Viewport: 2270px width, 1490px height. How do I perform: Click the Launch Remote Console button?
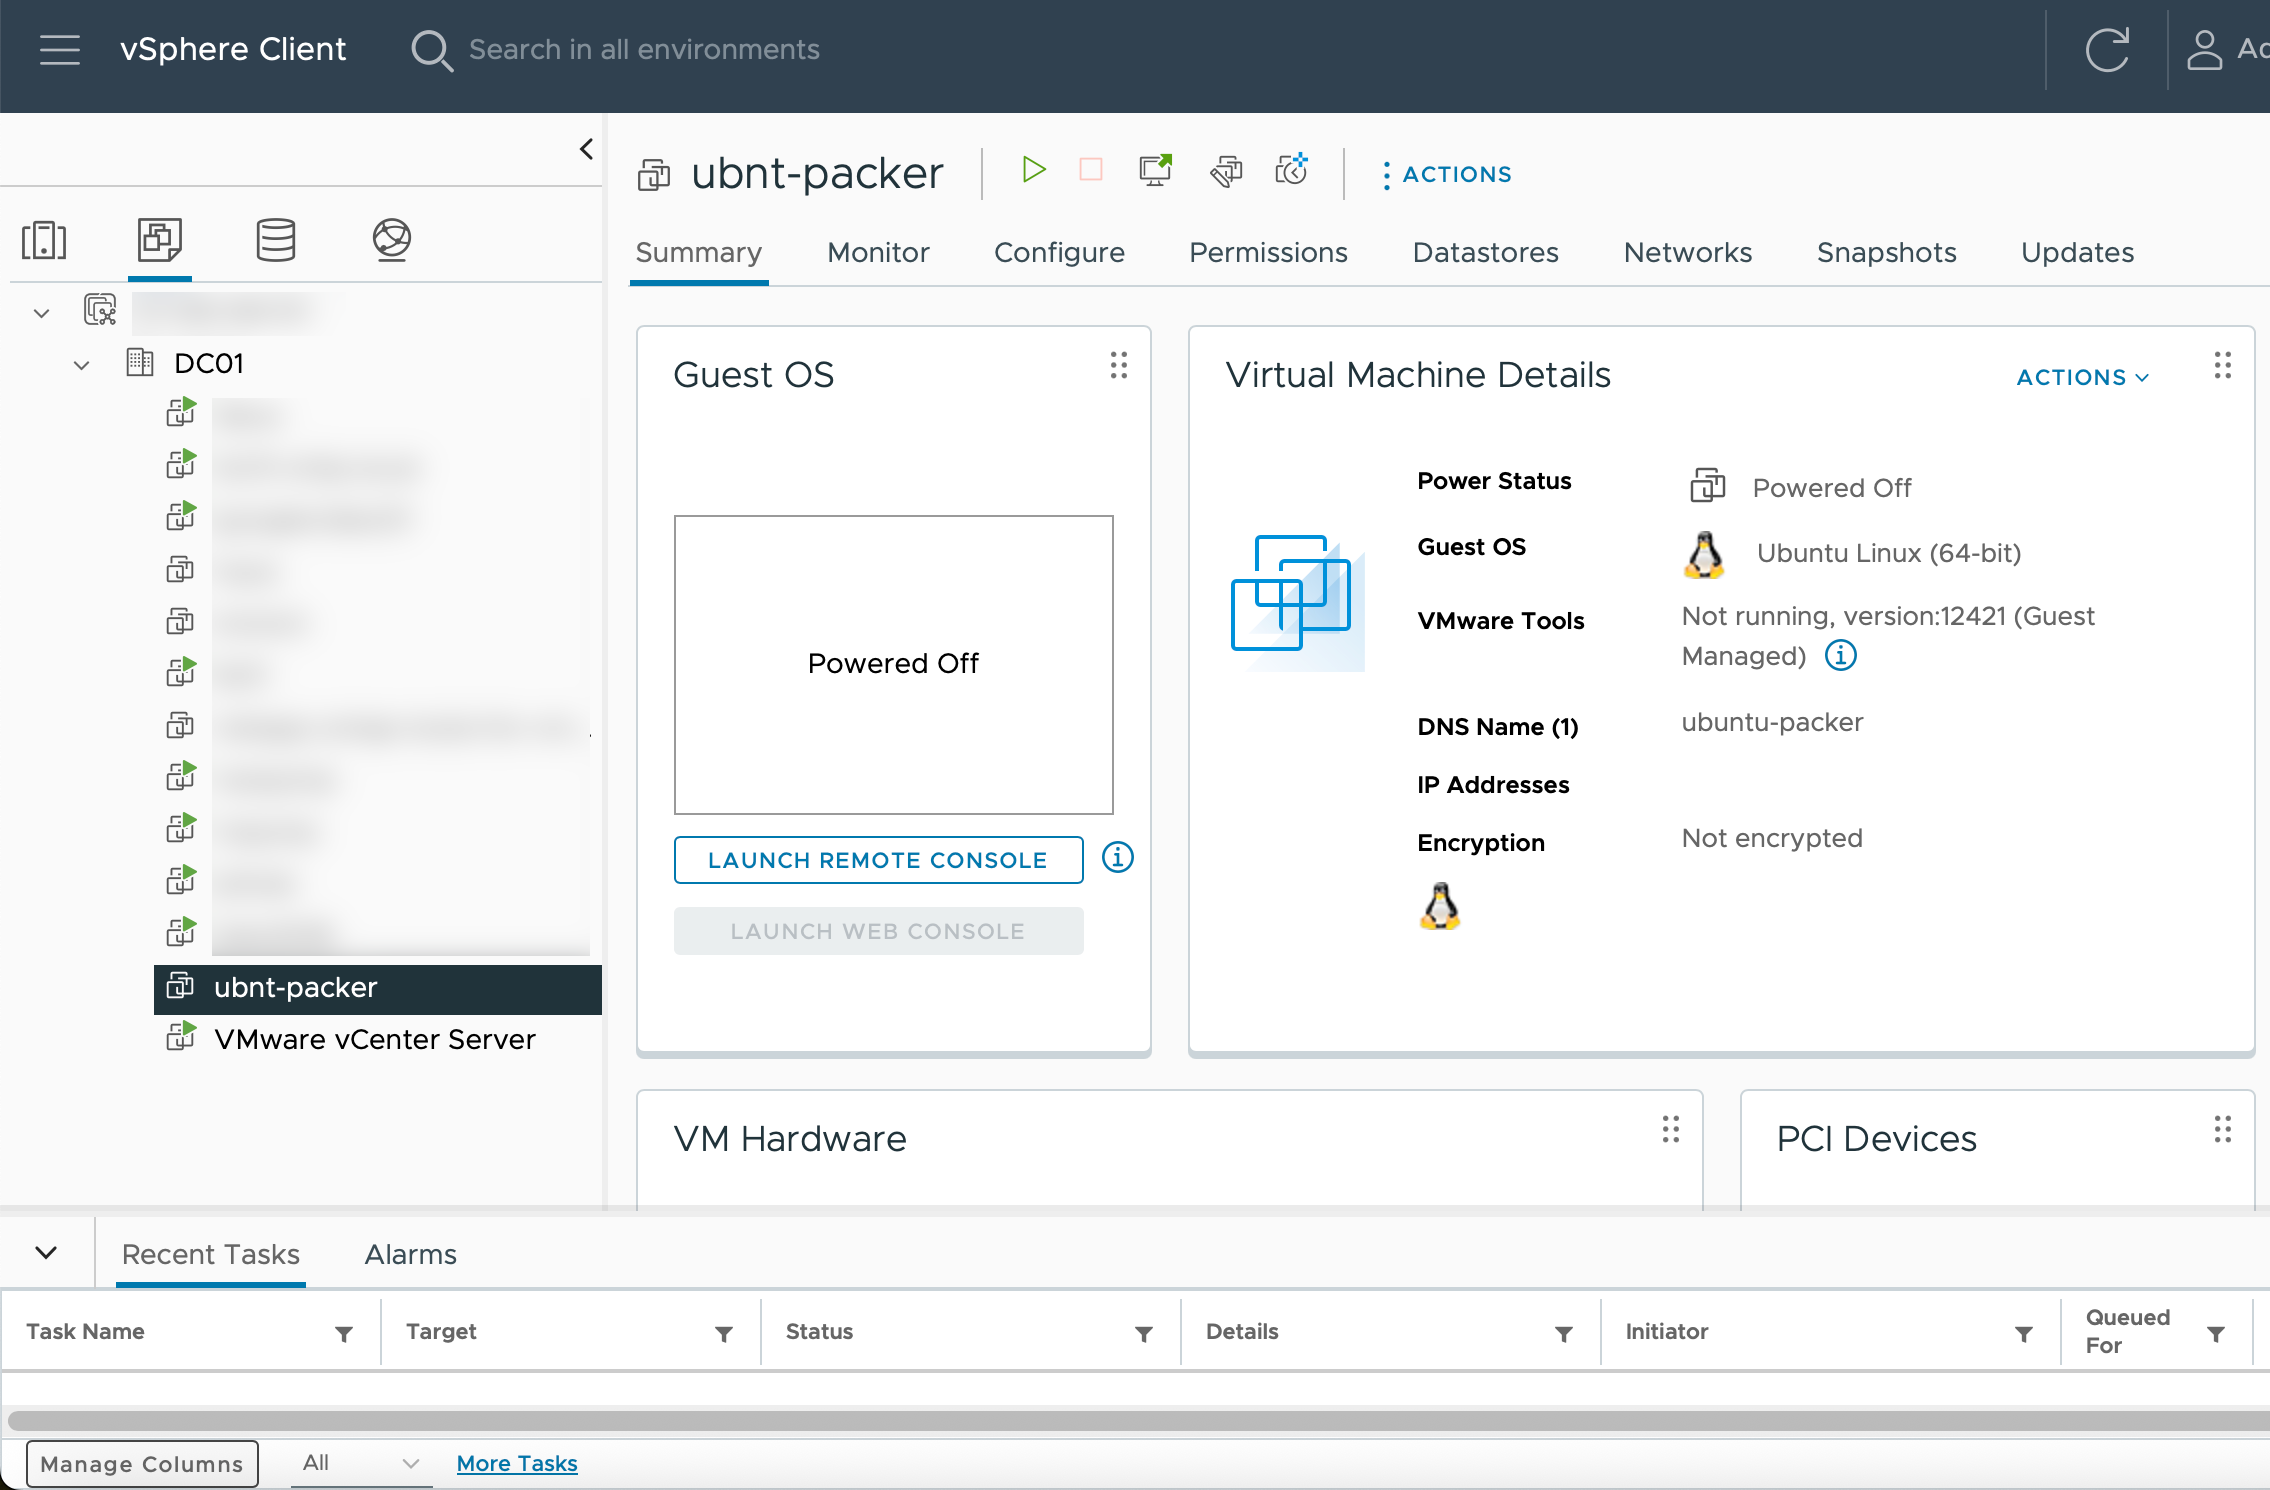[x=877, y=859]
